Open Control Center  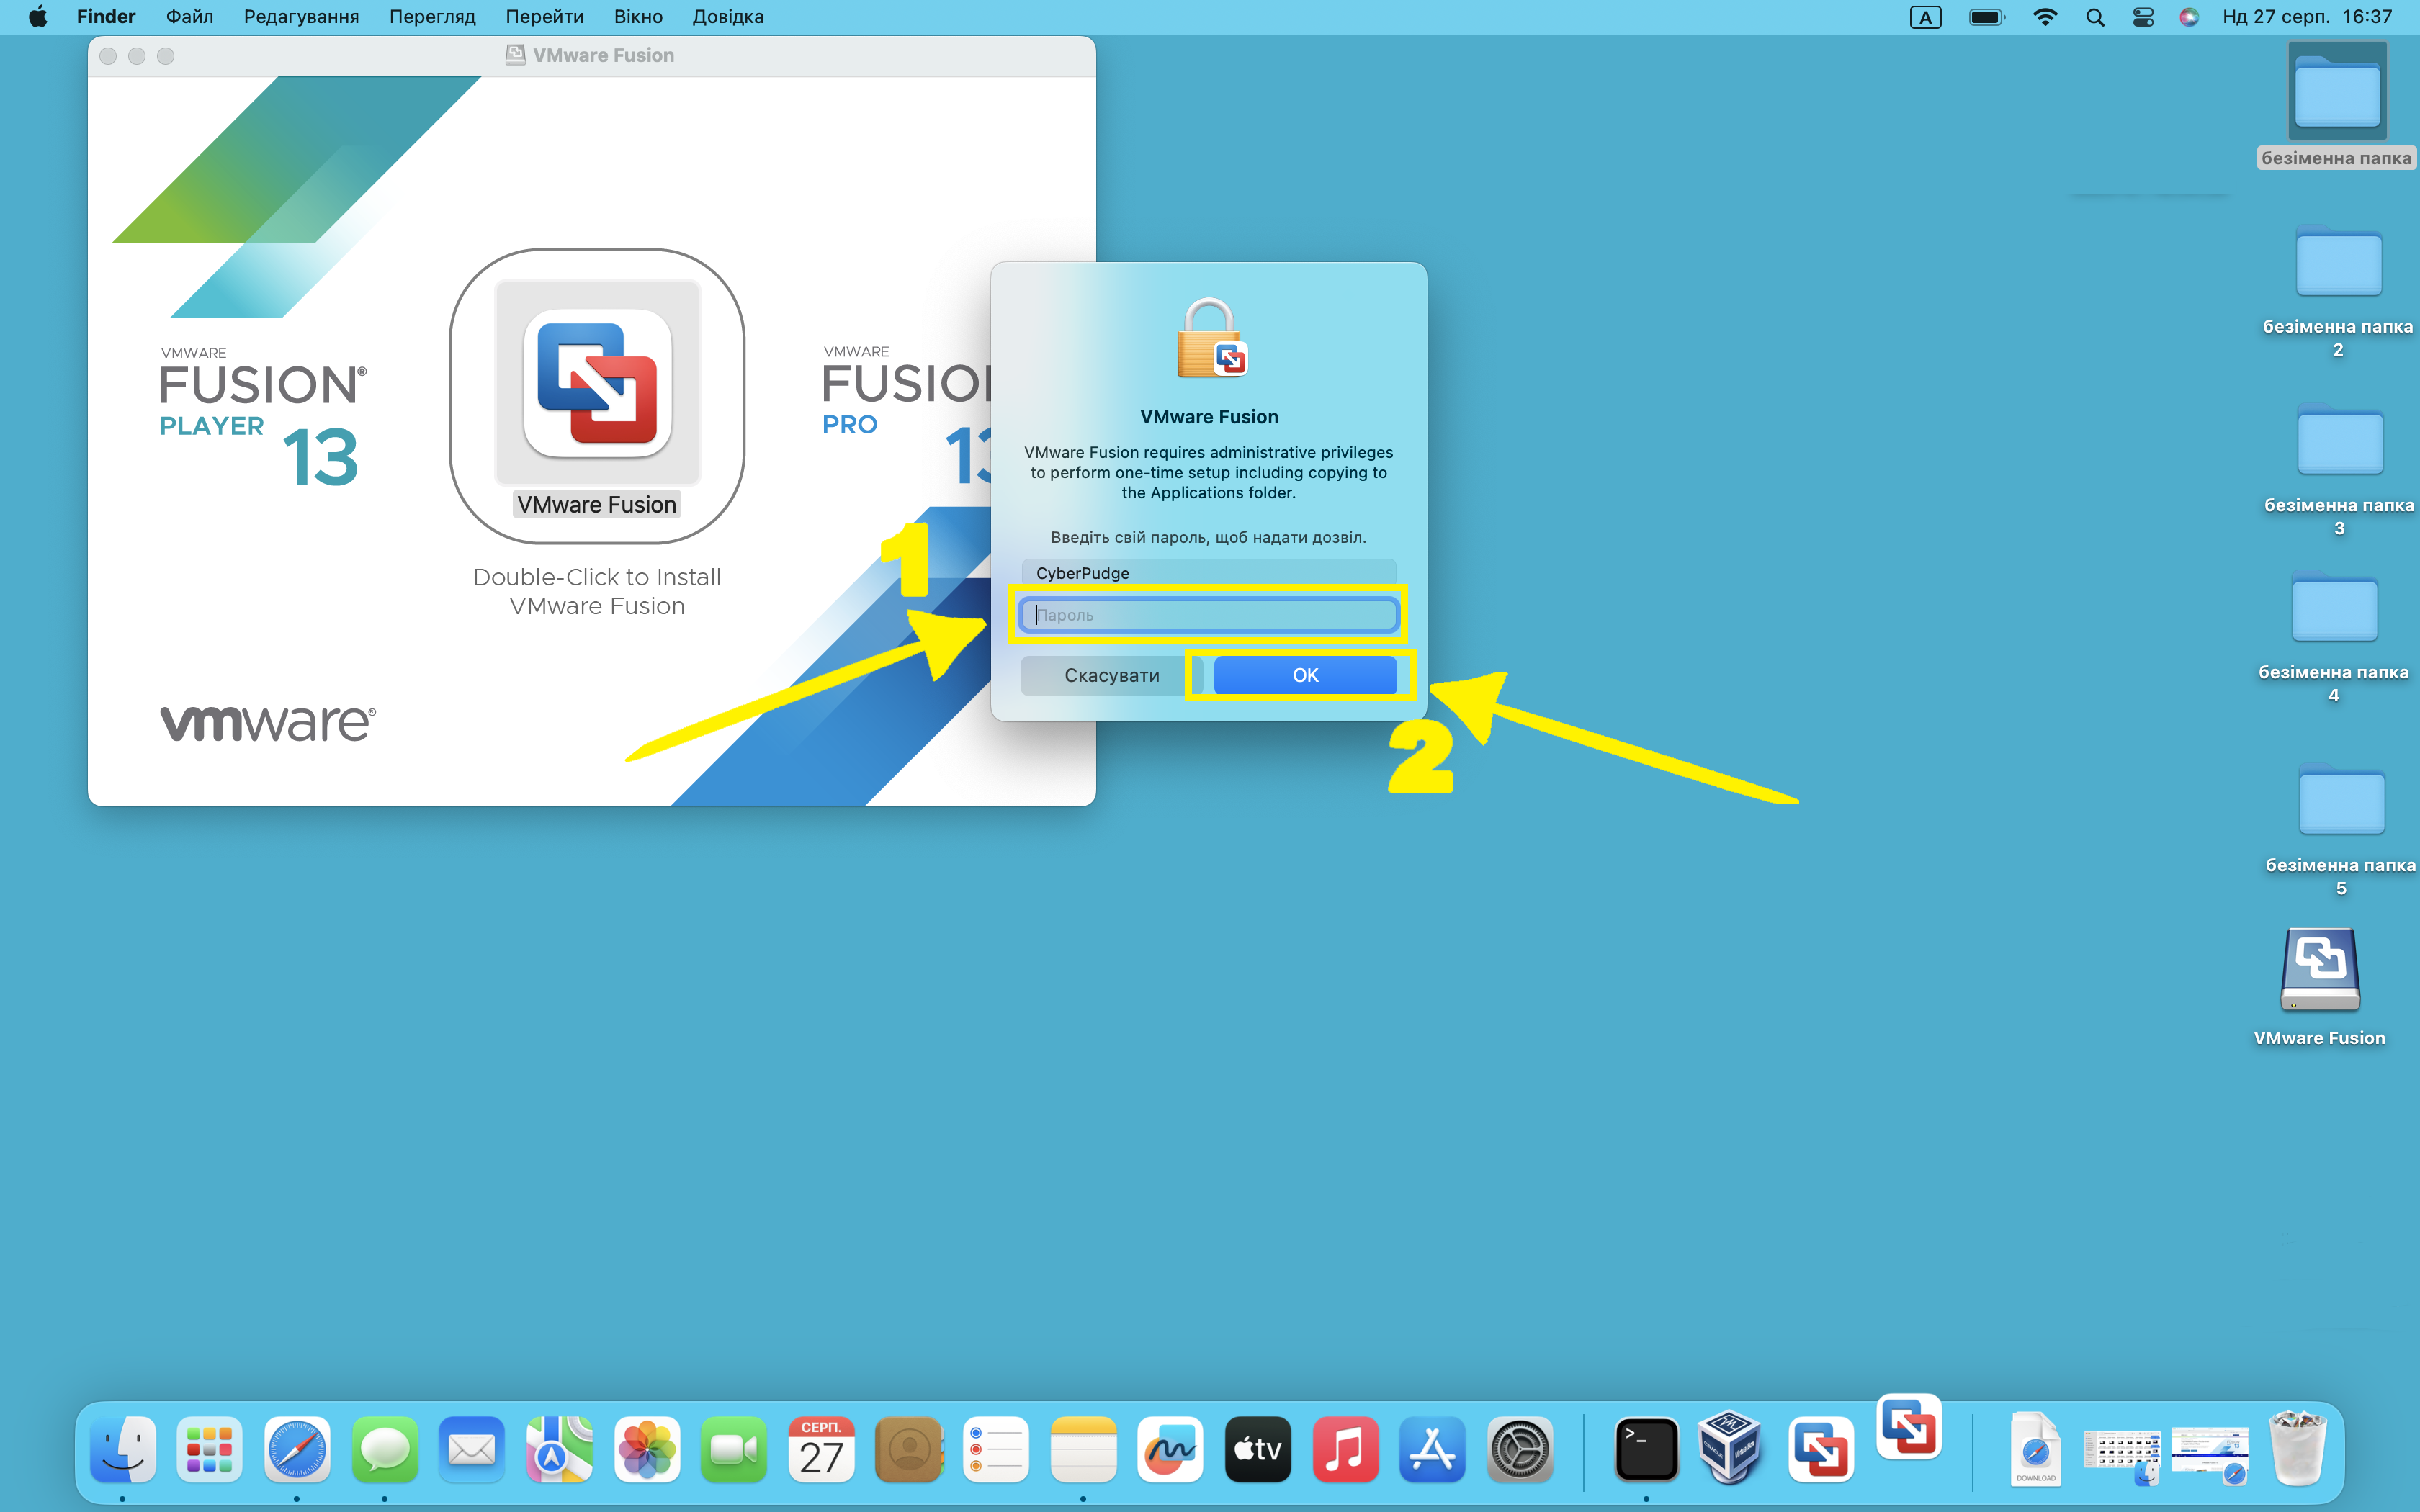point(2143,17)
